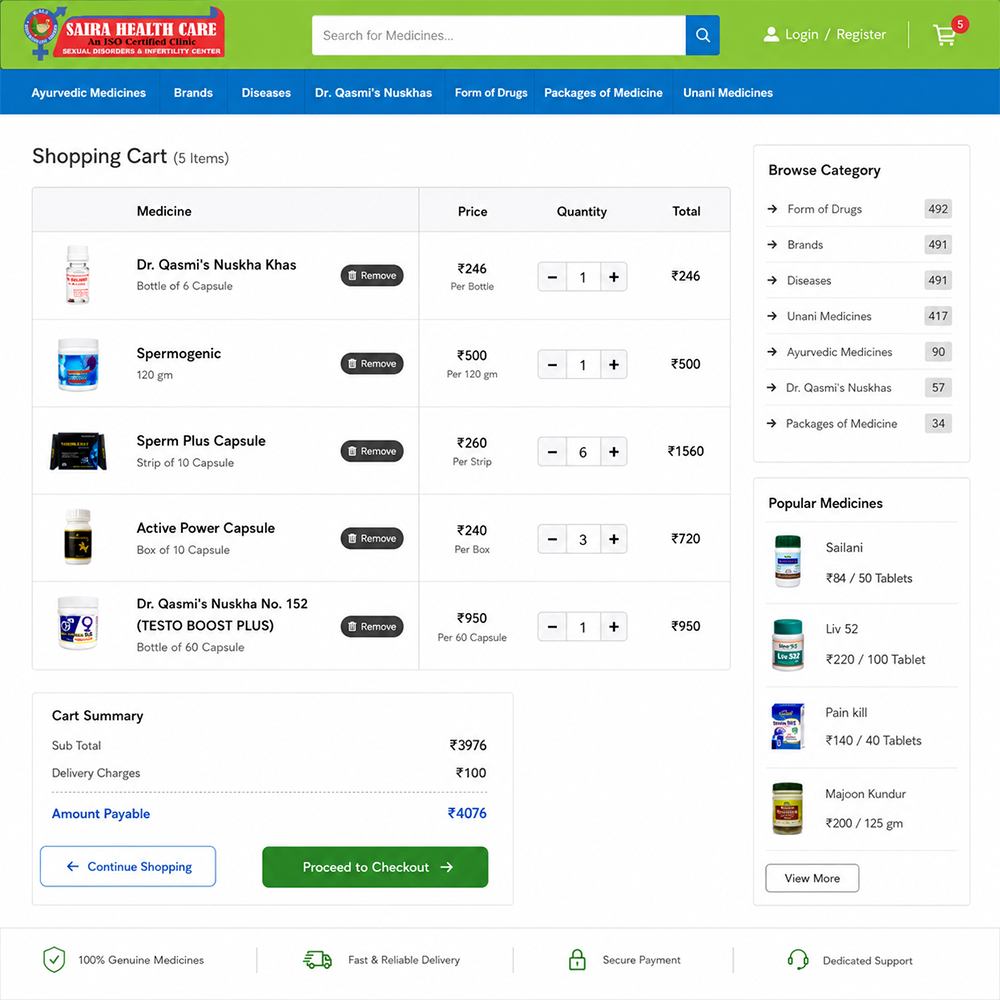The width and height of the screenshot is (1000, 1000).
Task: Open Sailani popular medicine image
Action: 788,562
